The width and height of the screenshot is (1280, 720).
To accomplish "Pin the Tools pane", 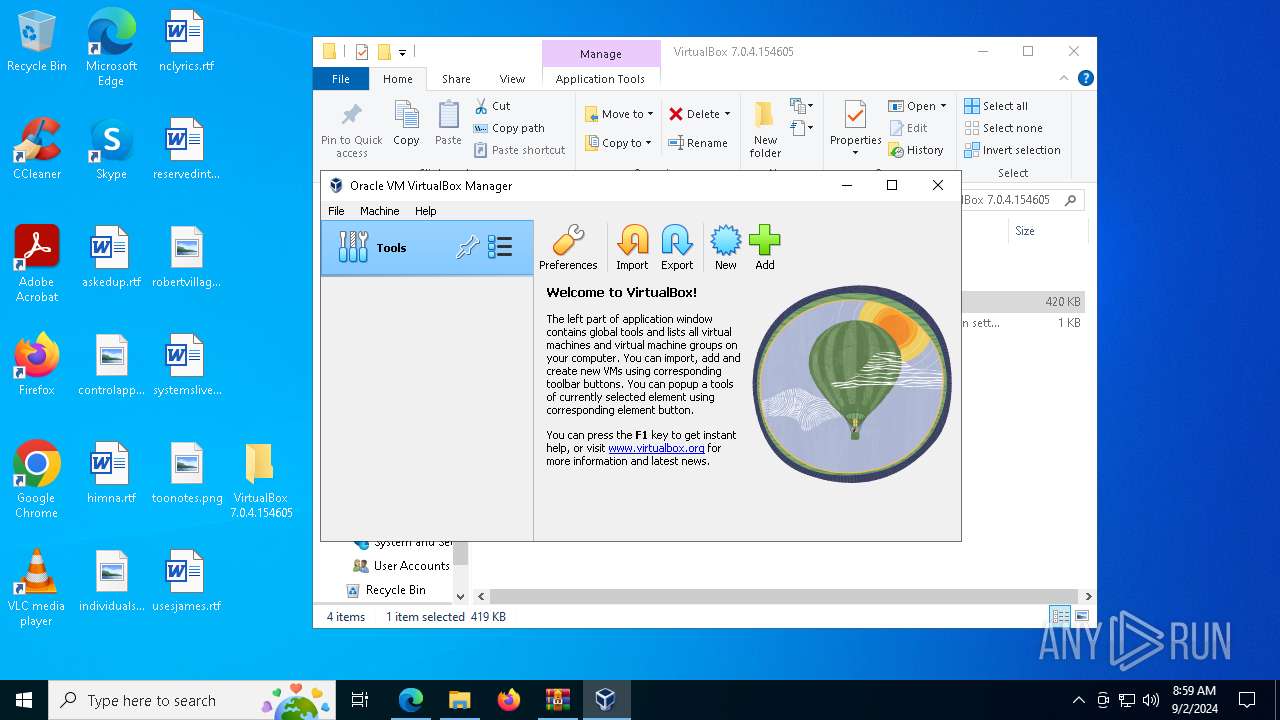I will 467,248.
